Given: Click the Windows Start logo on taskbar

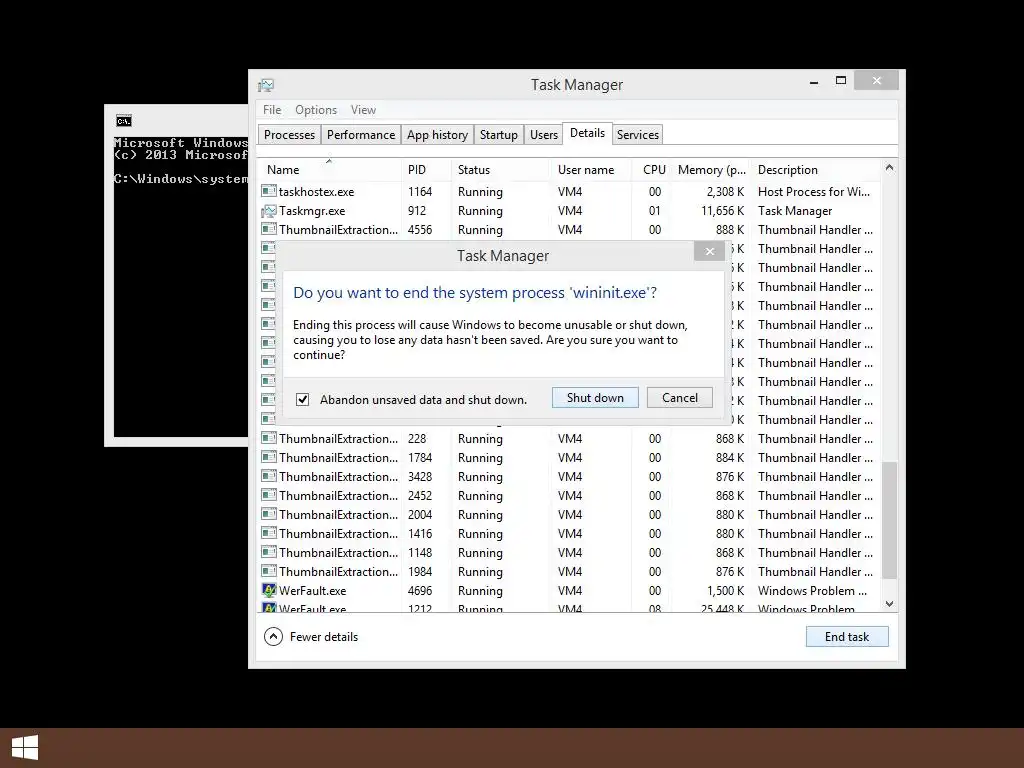Looking at the screenshot, I should click(x=25, y=747).
